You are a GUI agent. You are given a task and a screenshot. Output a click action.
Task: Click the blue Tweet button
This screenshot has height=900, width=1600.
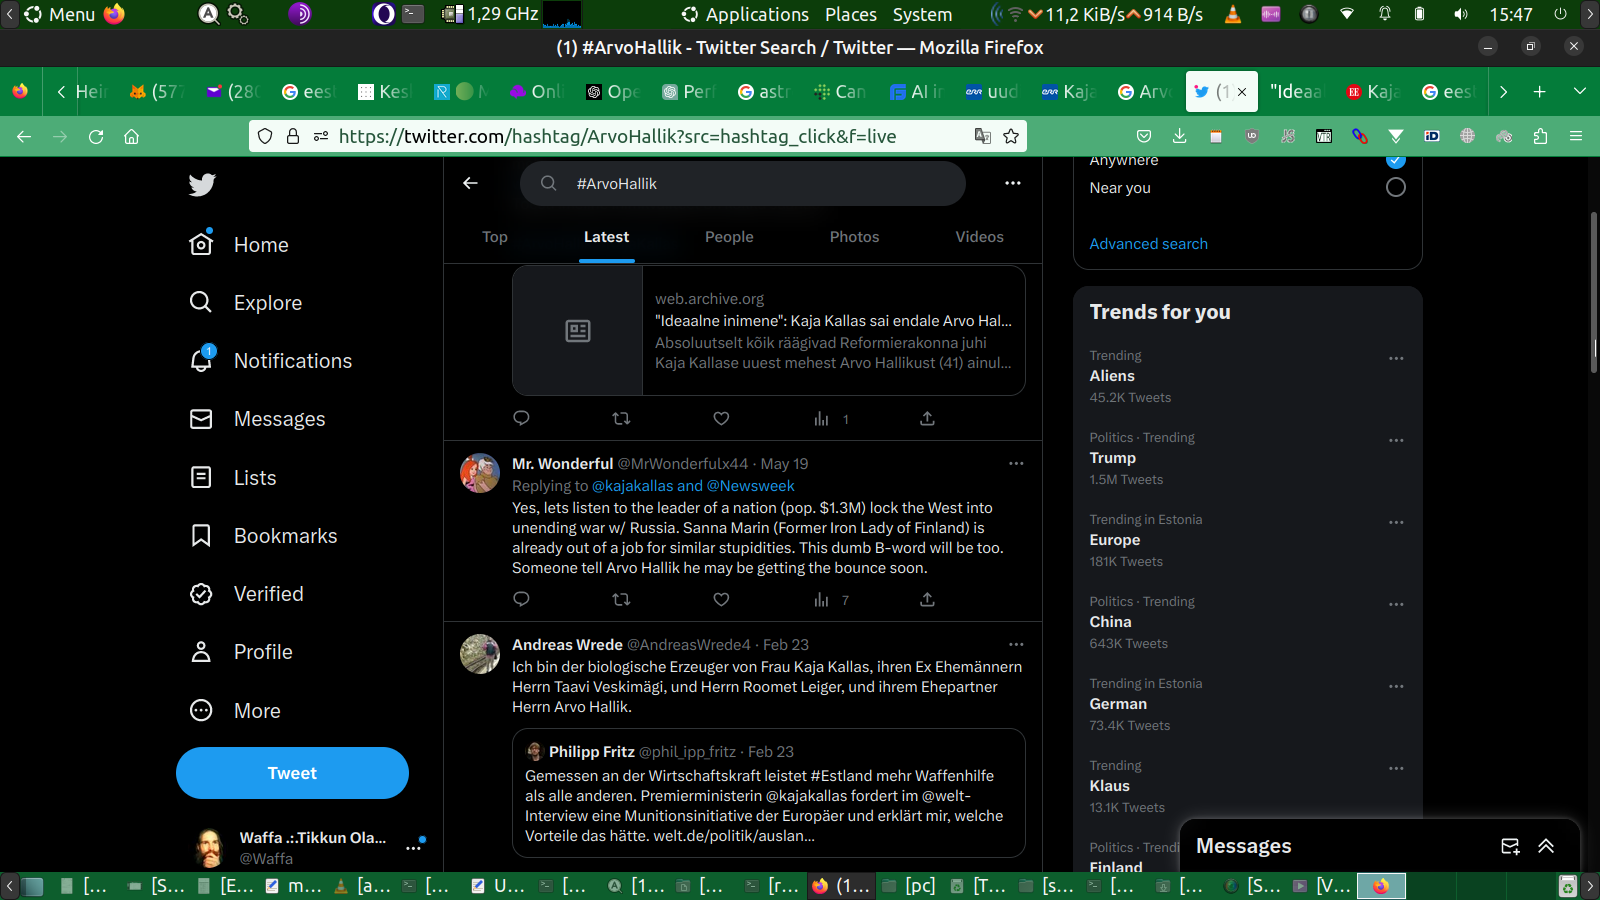coord(292,773)
